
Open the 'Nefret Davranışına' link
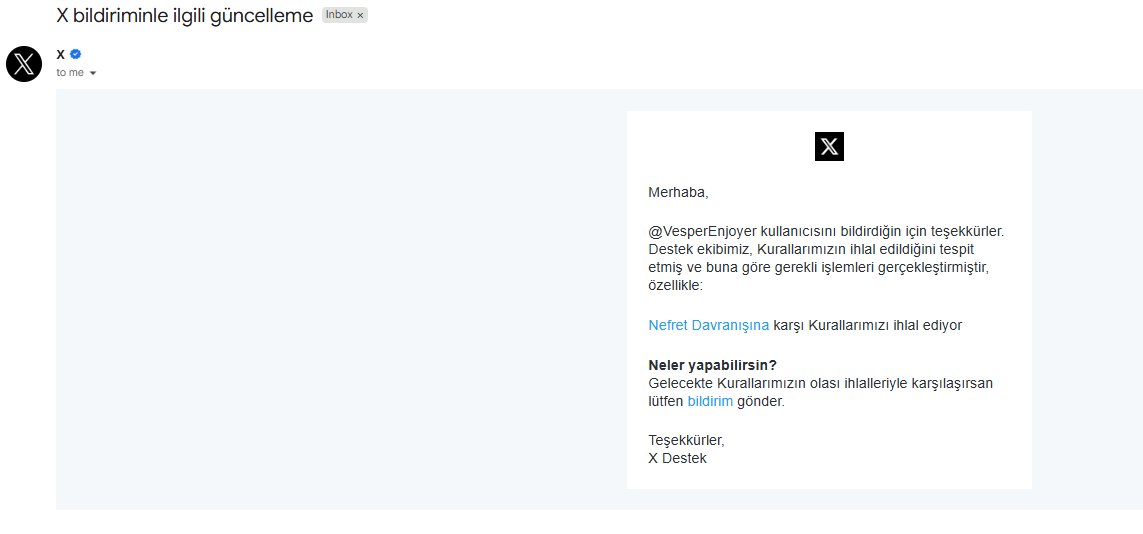pos(709,326)
